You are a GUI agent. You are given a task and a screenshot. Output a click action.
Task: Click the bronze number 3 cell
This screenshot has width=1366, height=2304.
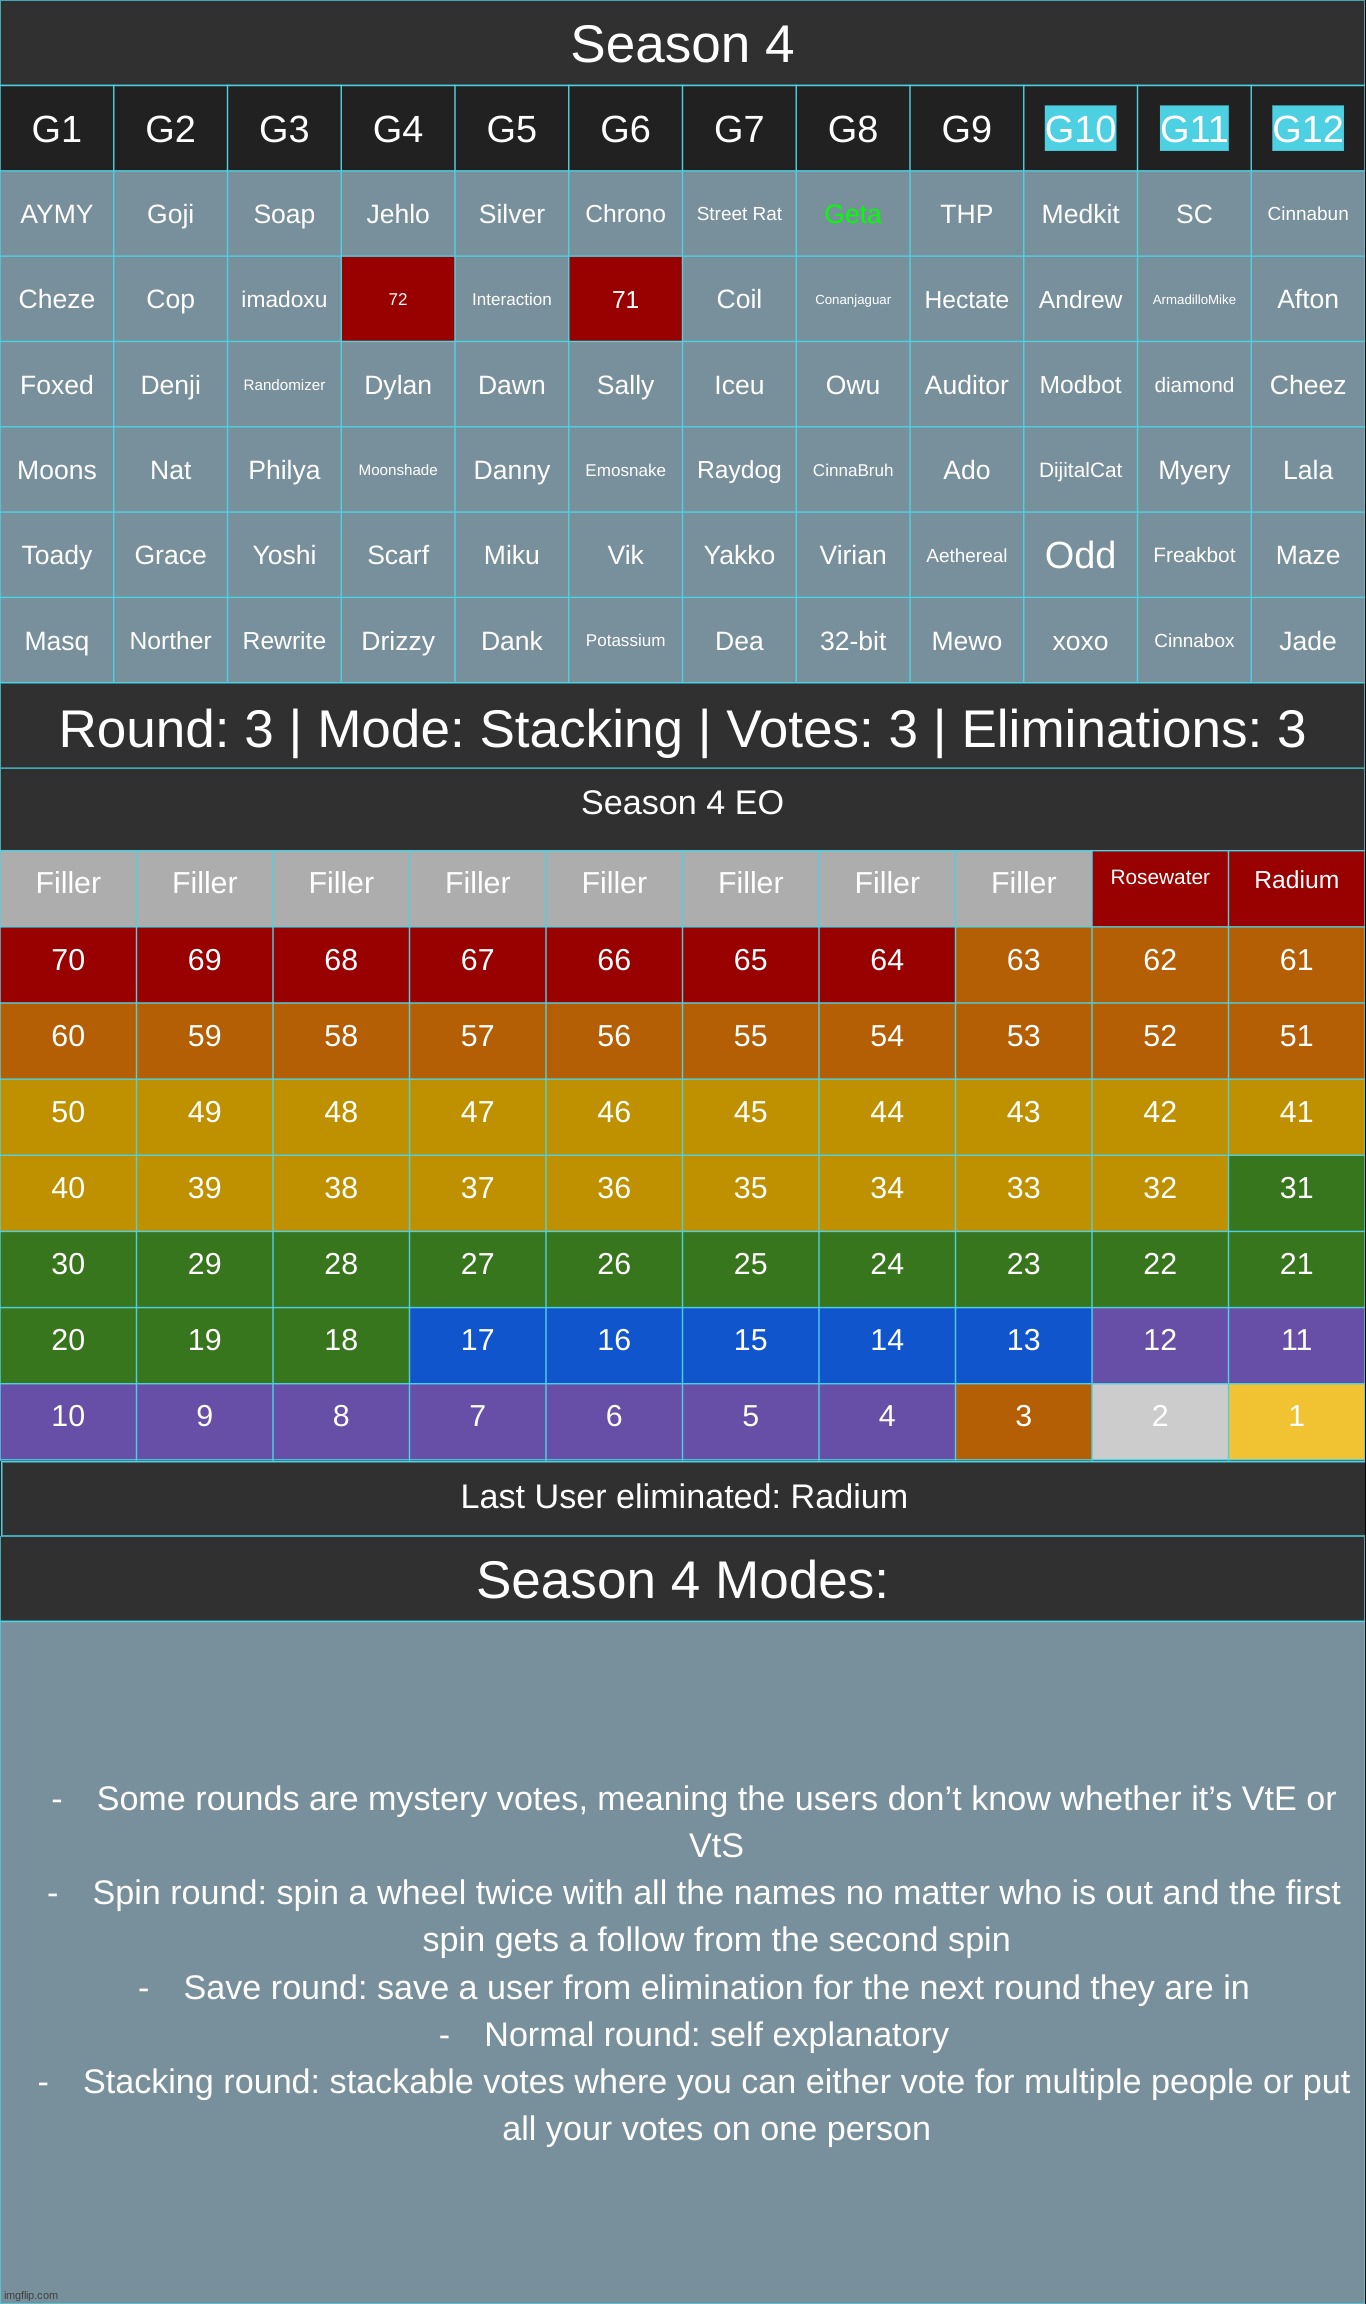[1023, 1416]
